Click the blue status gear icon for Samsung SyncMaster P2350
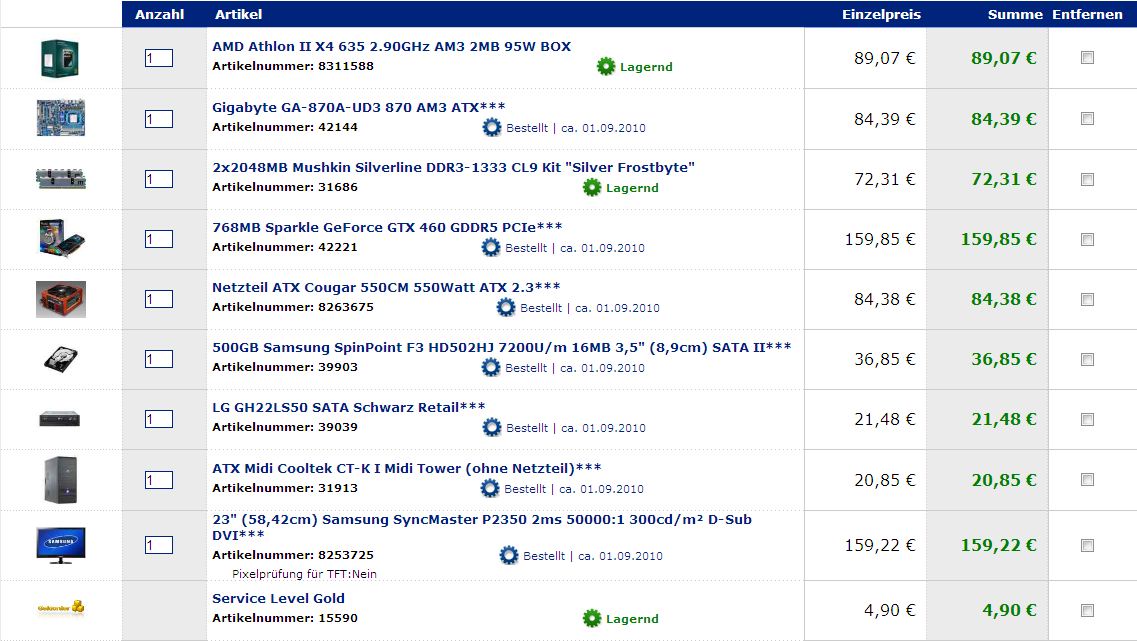 point(509,555)
